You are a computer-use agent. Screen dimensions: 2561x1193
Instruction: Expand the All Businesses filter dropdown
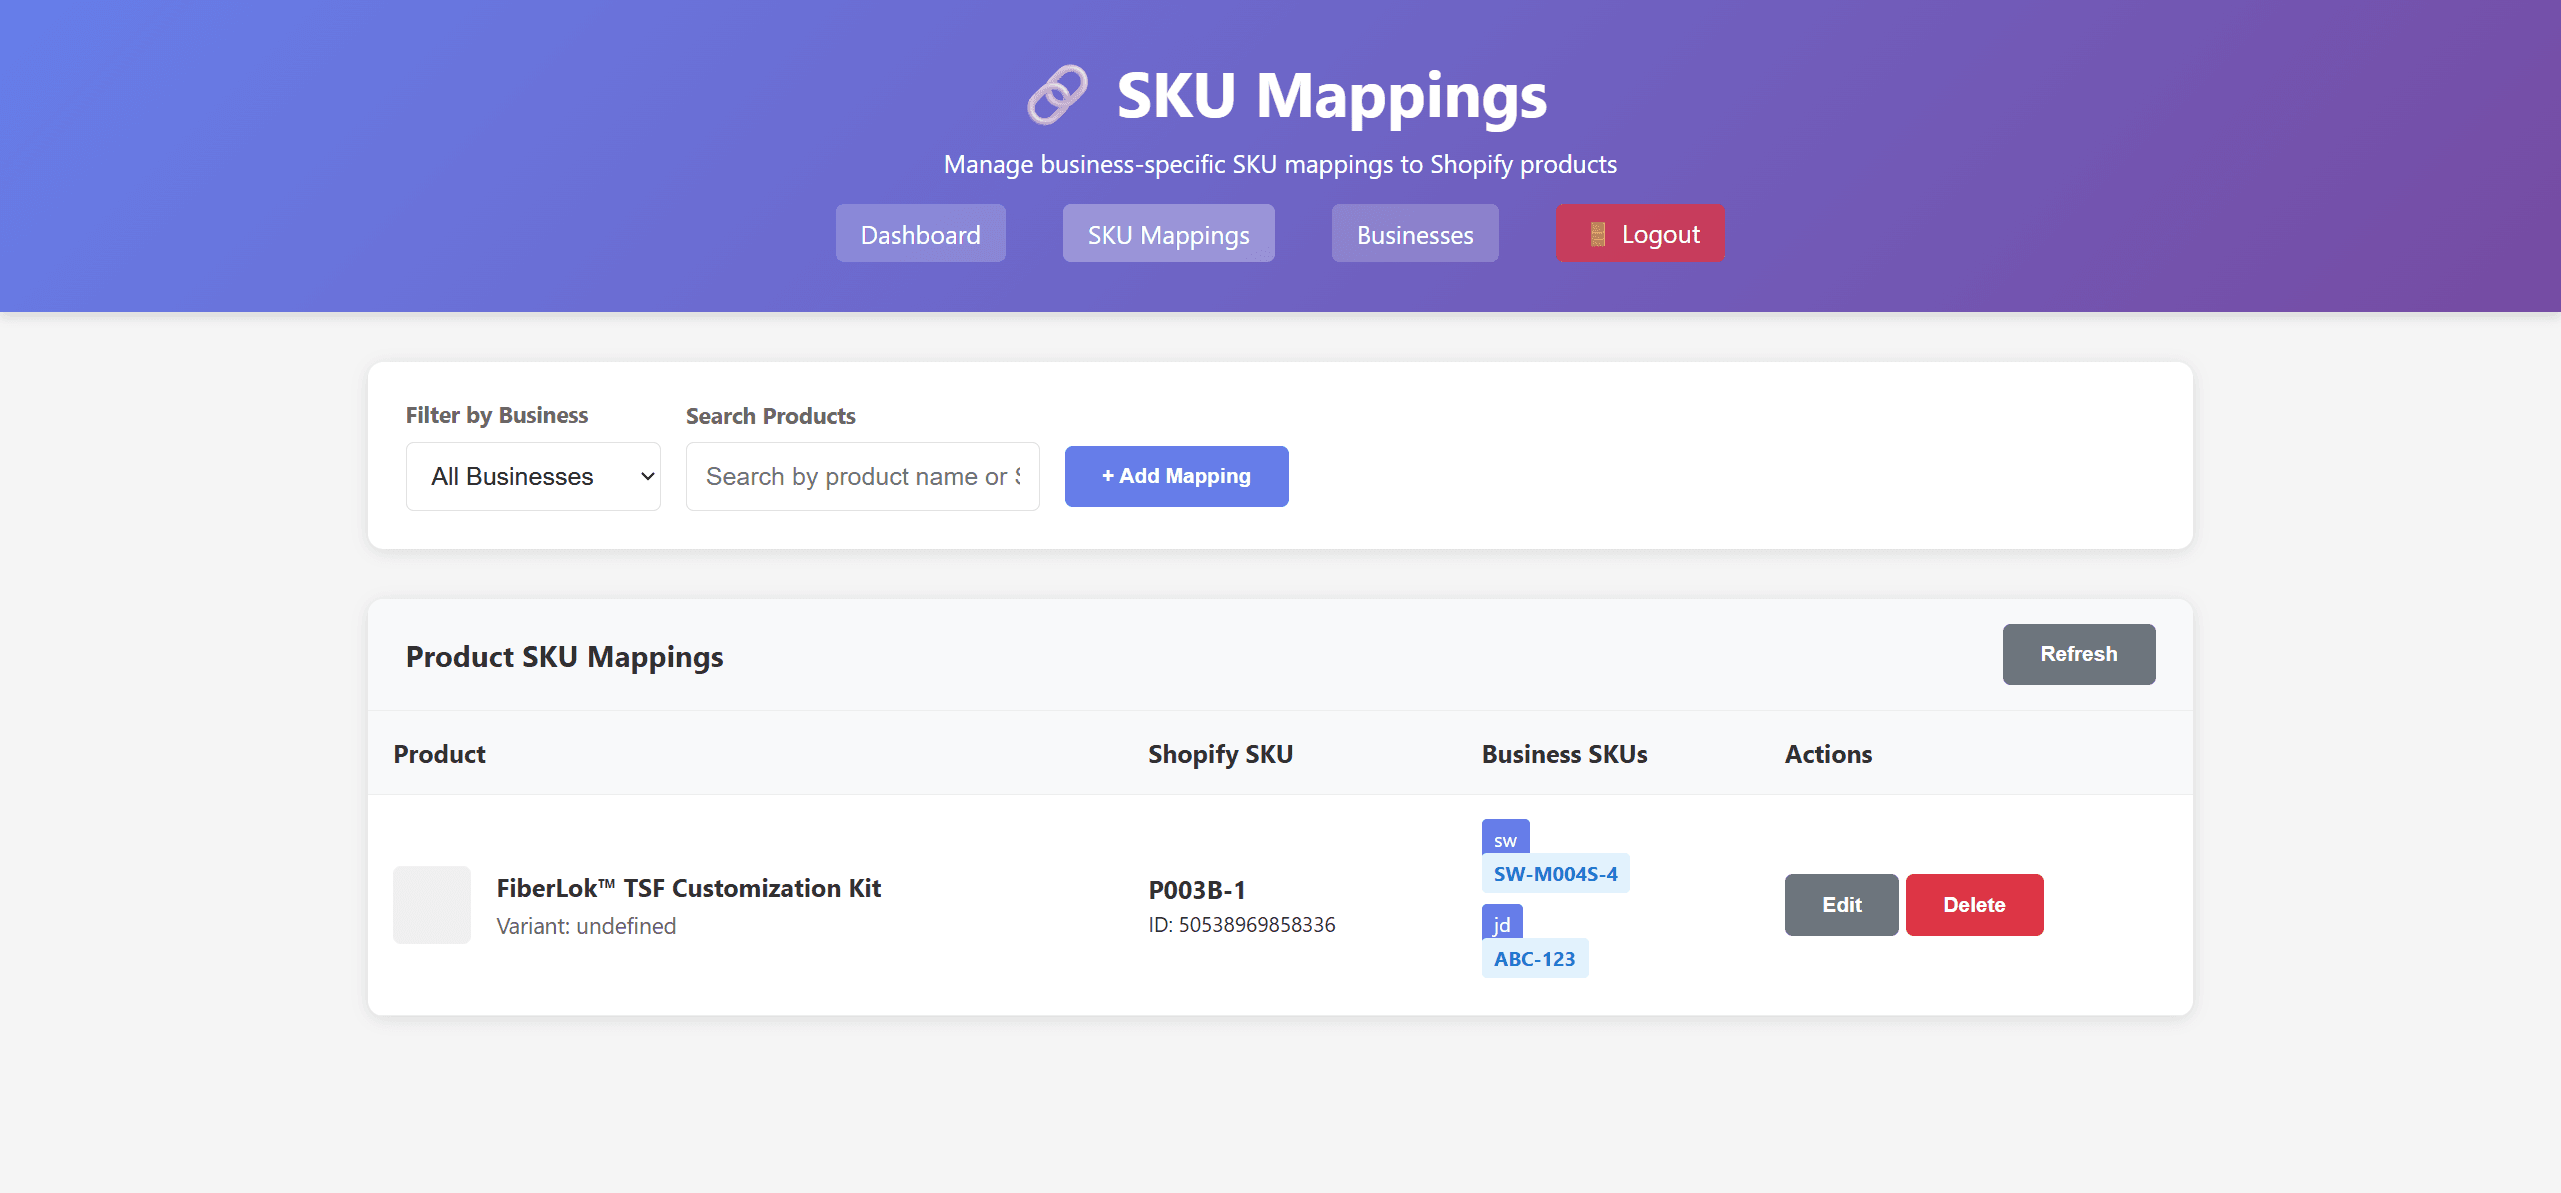click(x=532, y=477)
